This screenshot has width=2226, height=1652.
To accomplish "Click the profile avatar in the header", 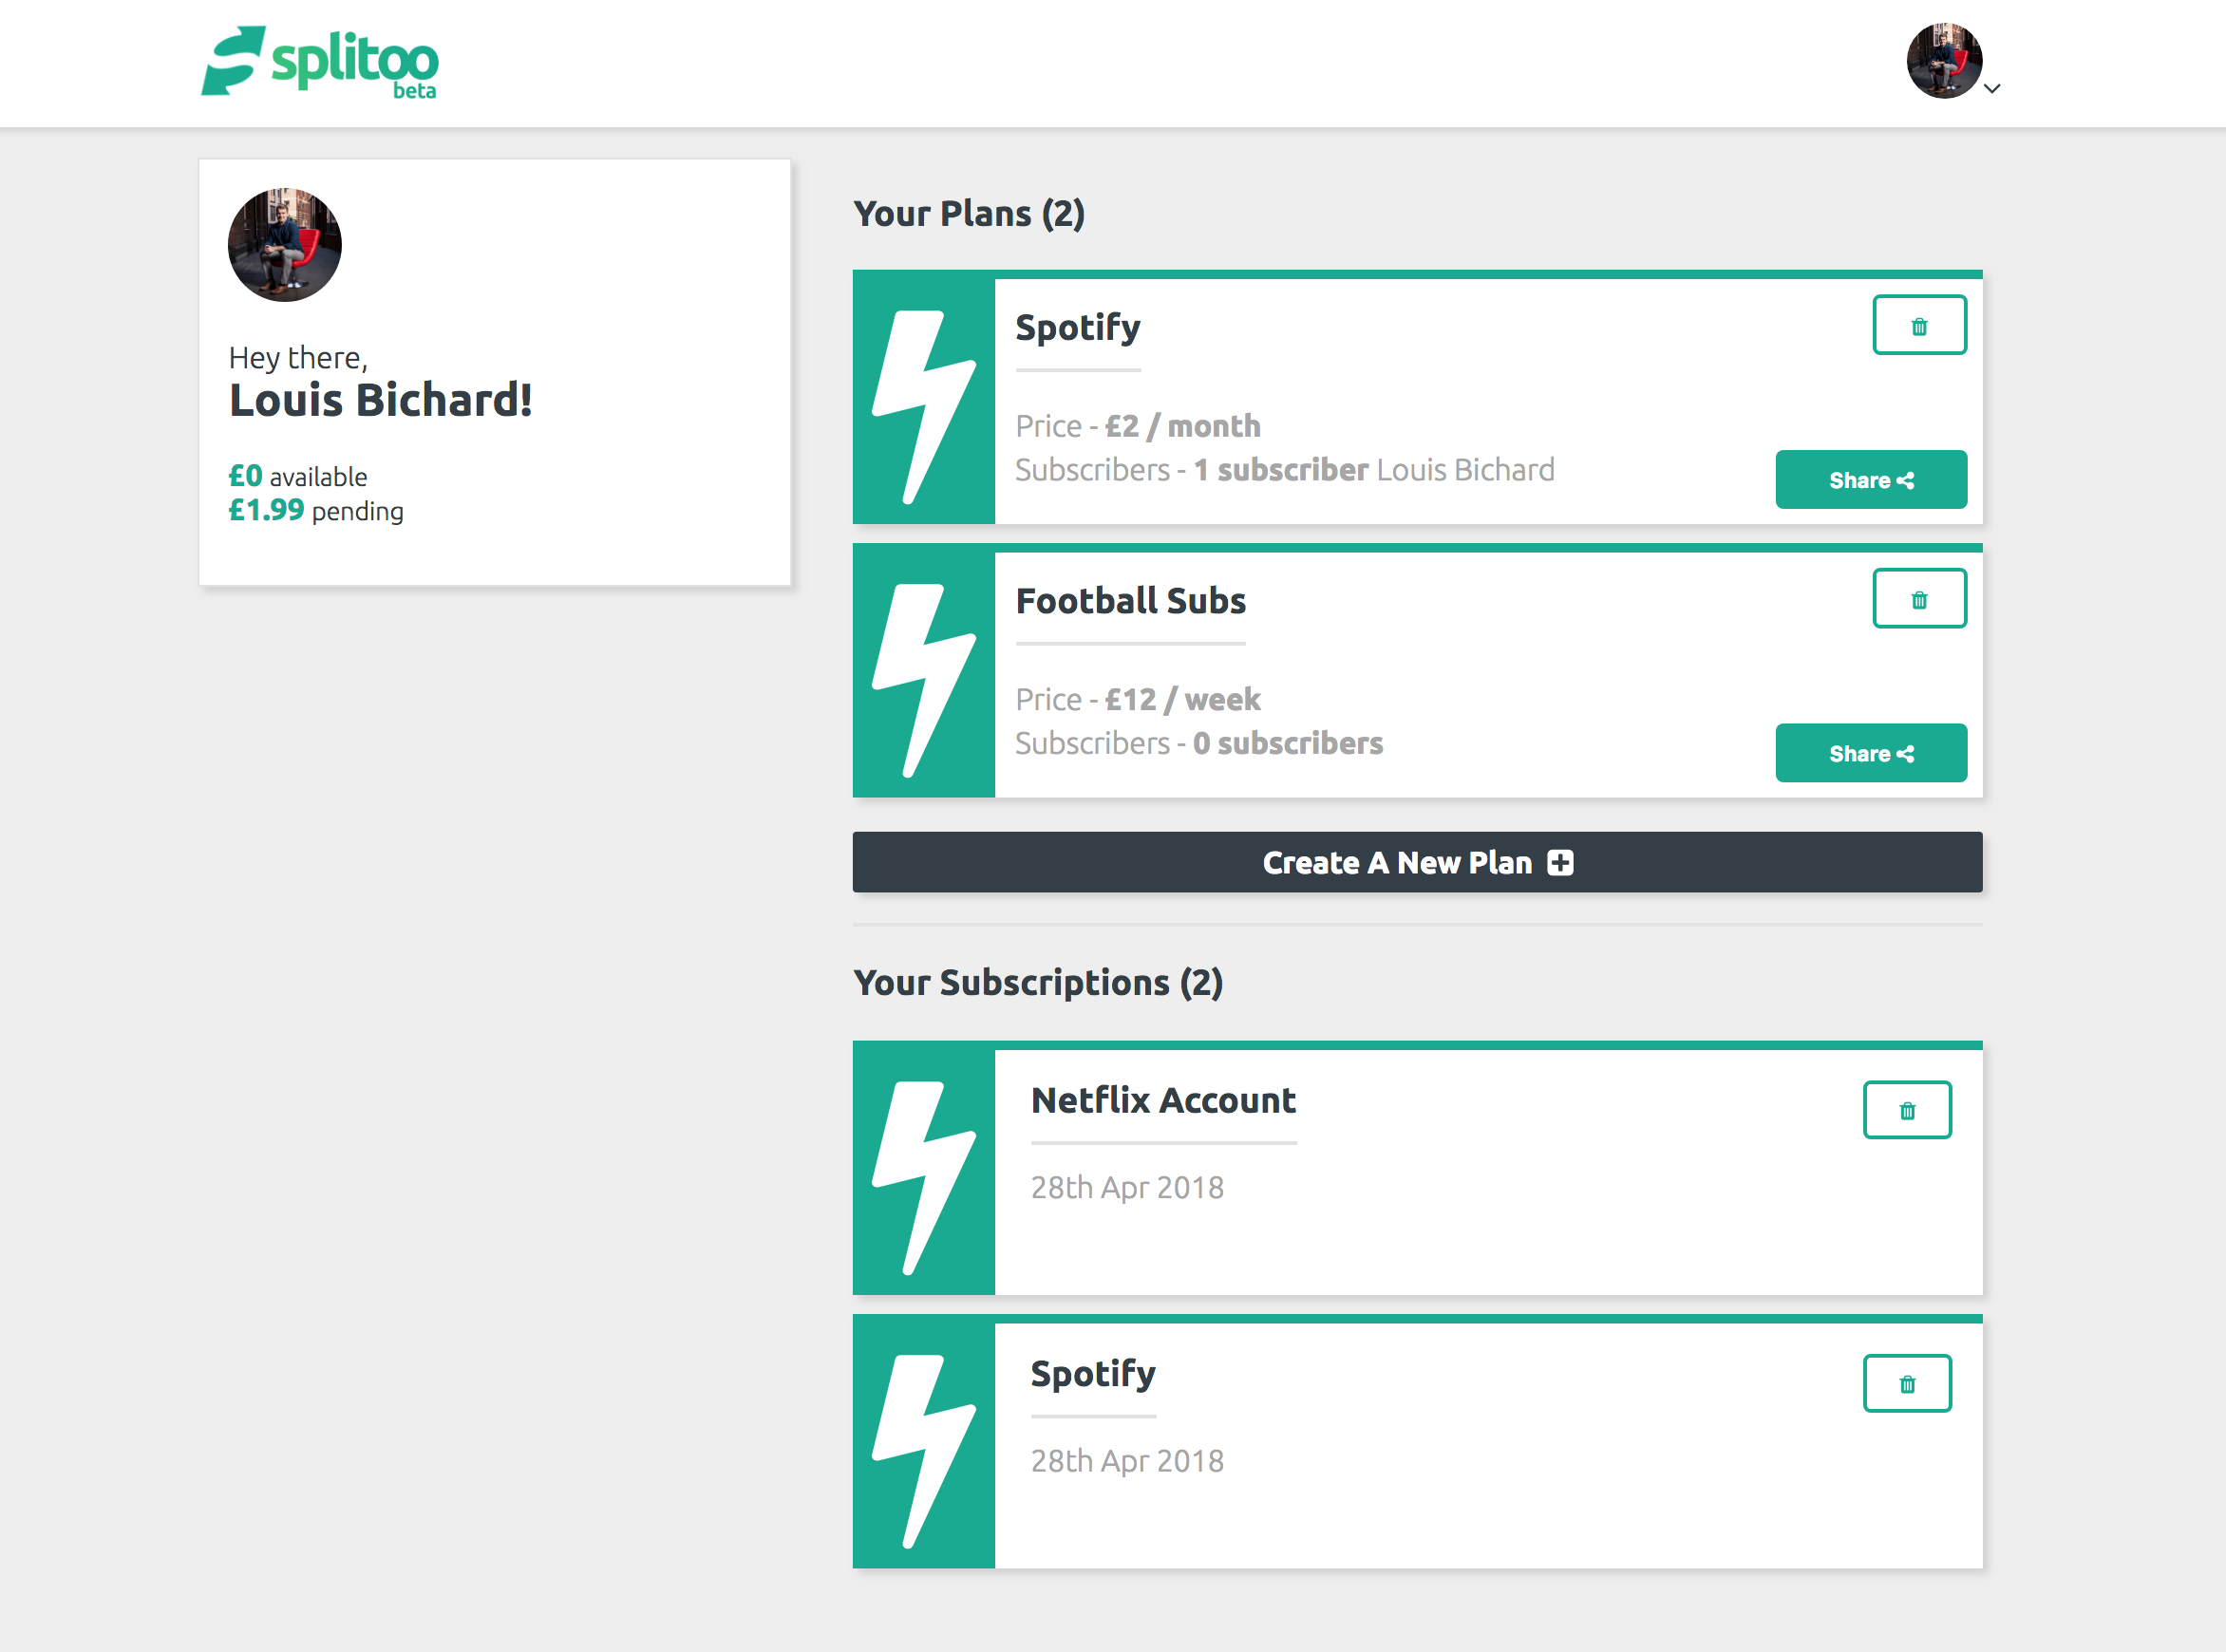I will pos(1946,61).
